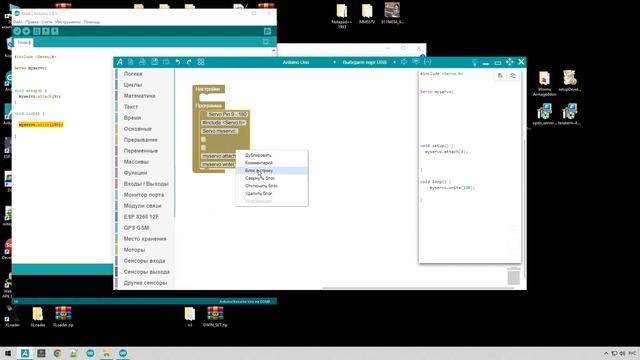Open the 'Переменные' block category
The height and width of the screenshot is (360, 640).
pos(144,151)
